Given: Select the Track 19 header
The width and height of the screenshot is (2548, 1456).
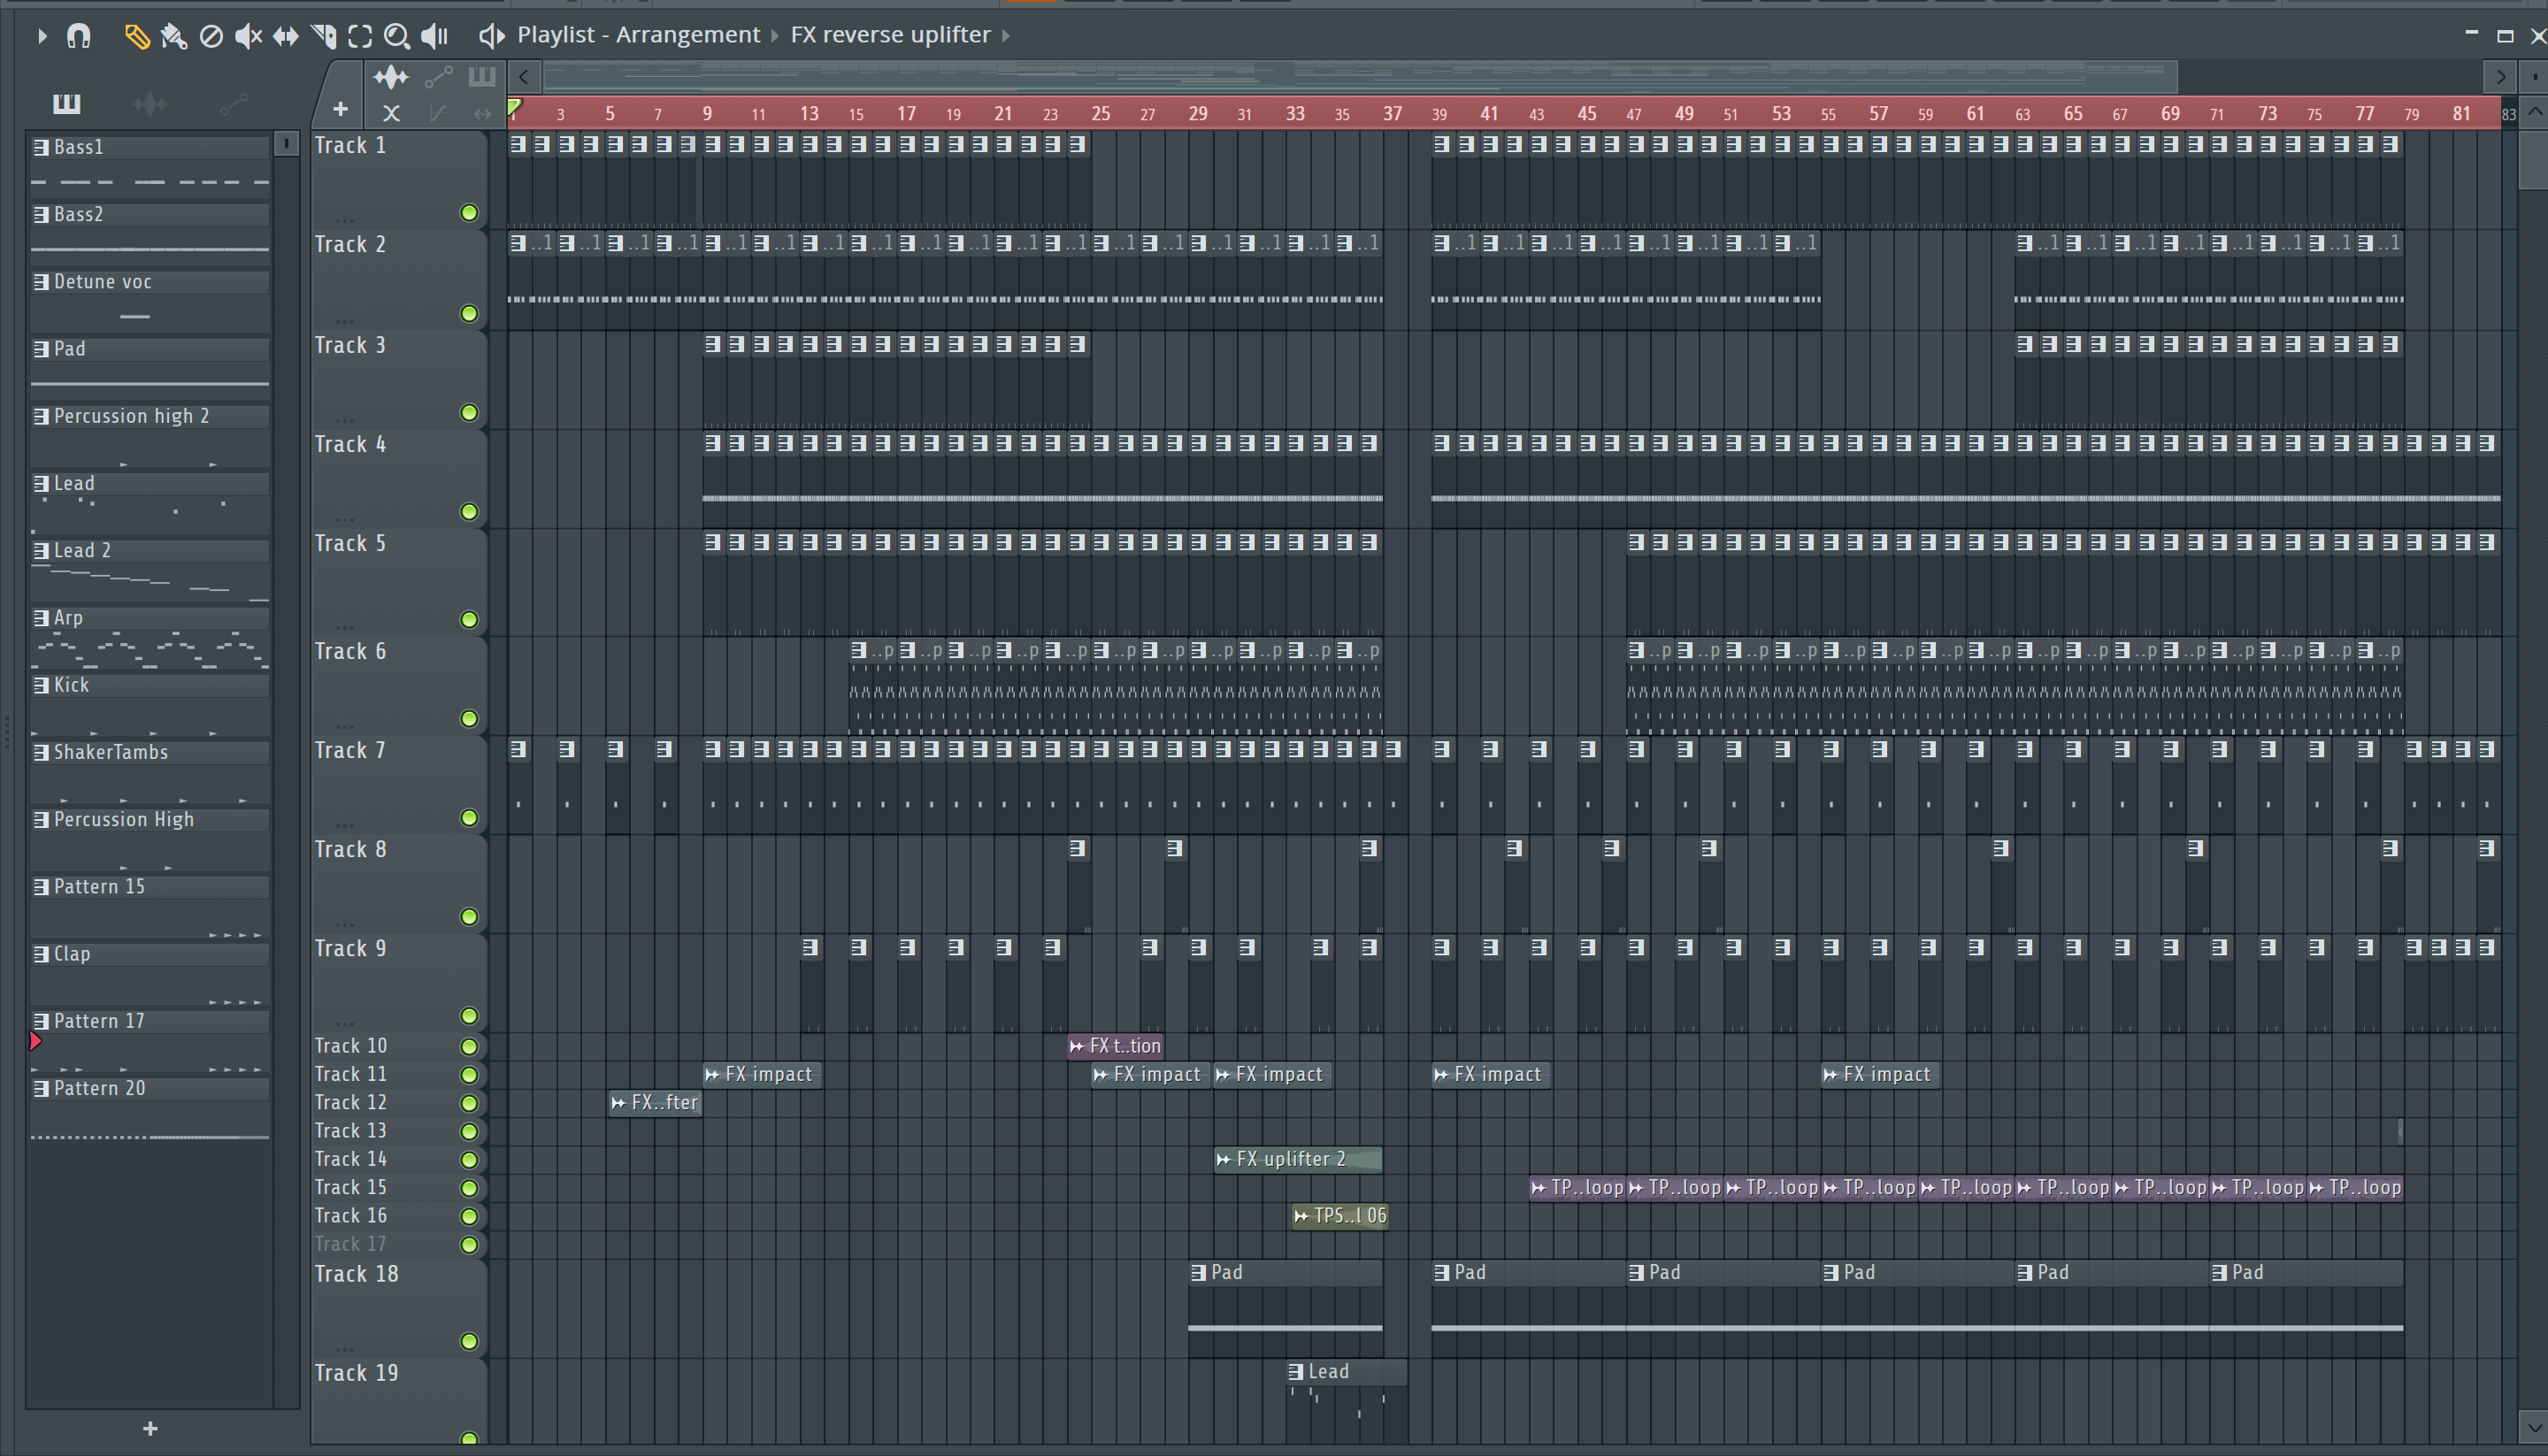Looking at the screenshot, I should (x=398, y=1401).
